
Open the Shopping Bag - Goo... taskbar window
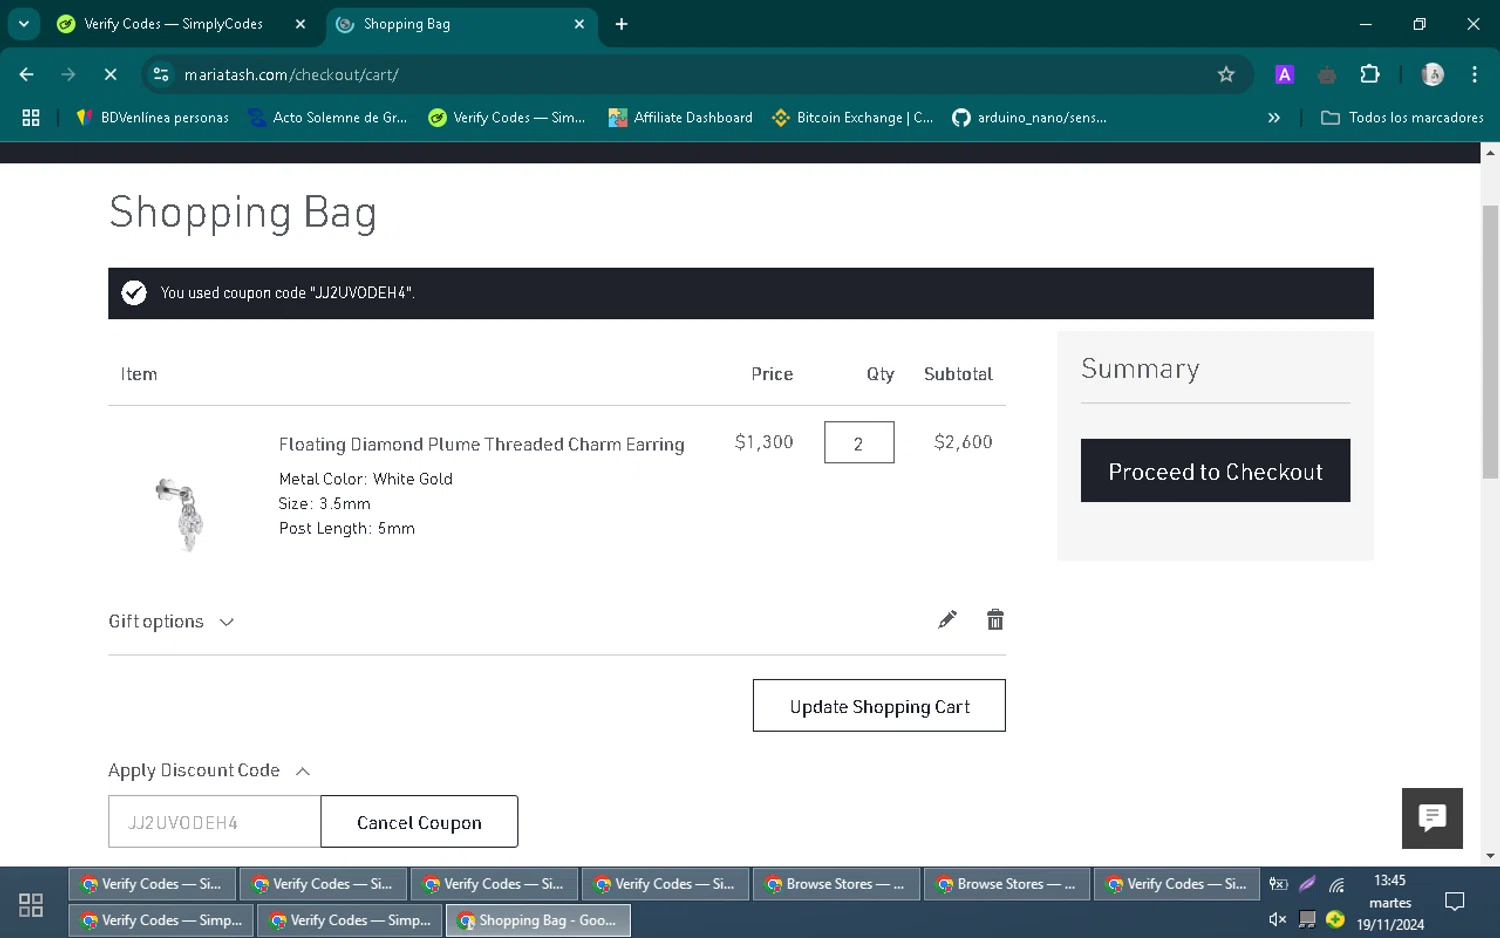pyautogui.click(x=538, y=920)
